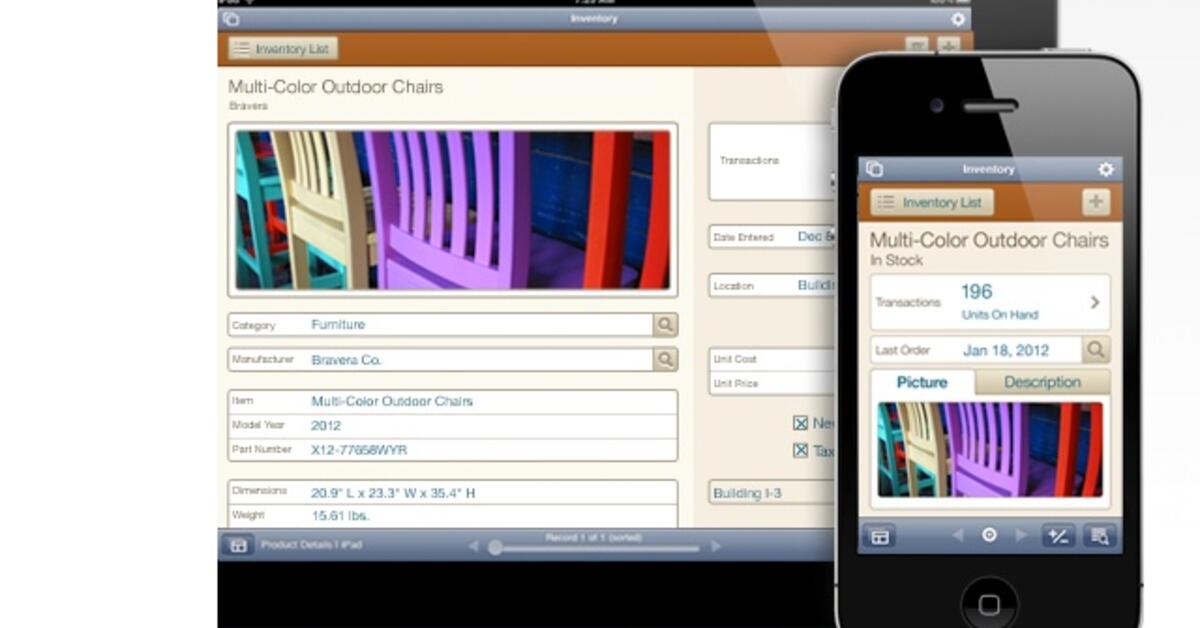This screenshot has width=1200, height=628.
Task: Tap the lookup icon next to Last Order date
Action: (x=1096, y=350)
